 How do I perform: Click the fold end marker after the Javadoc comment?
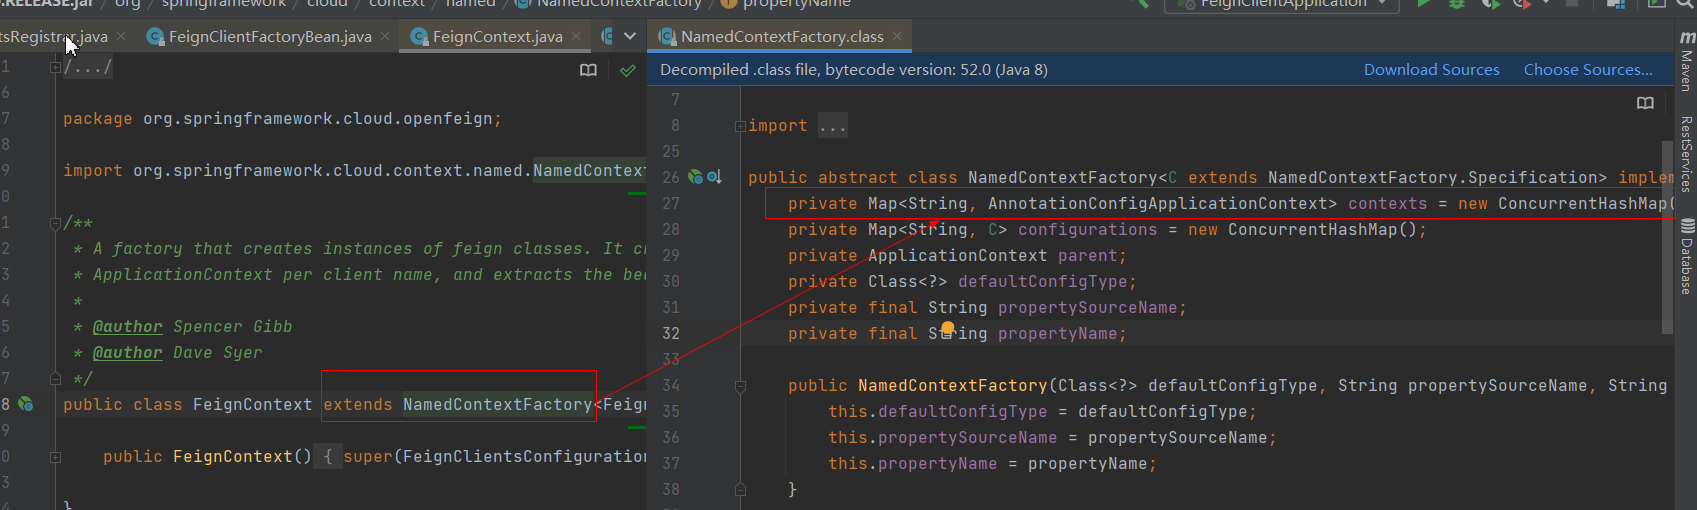pyautogui.click(x=55, y=379)
